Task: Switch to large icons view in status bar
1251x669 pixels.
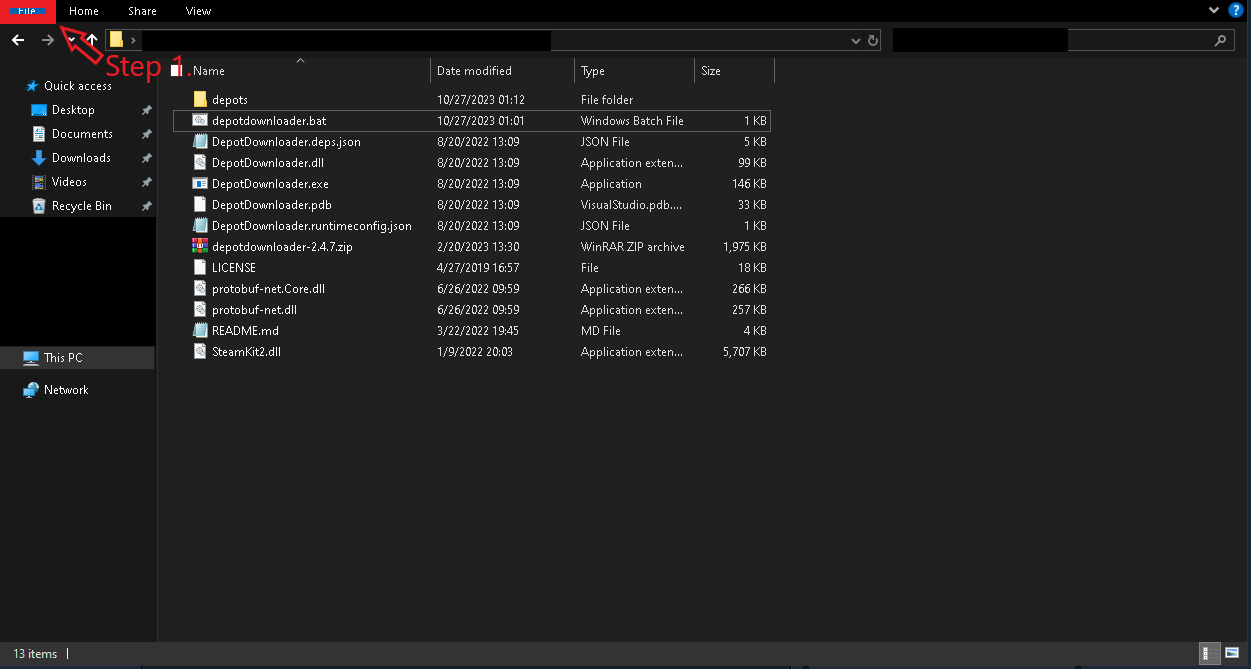Action: (x=1232, y=653)
